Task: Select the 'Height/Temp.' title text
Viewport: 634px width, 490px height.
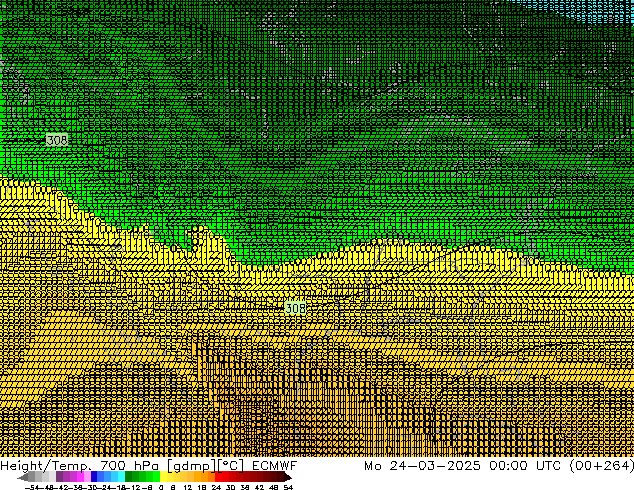Action: click(x=47, y=466)
